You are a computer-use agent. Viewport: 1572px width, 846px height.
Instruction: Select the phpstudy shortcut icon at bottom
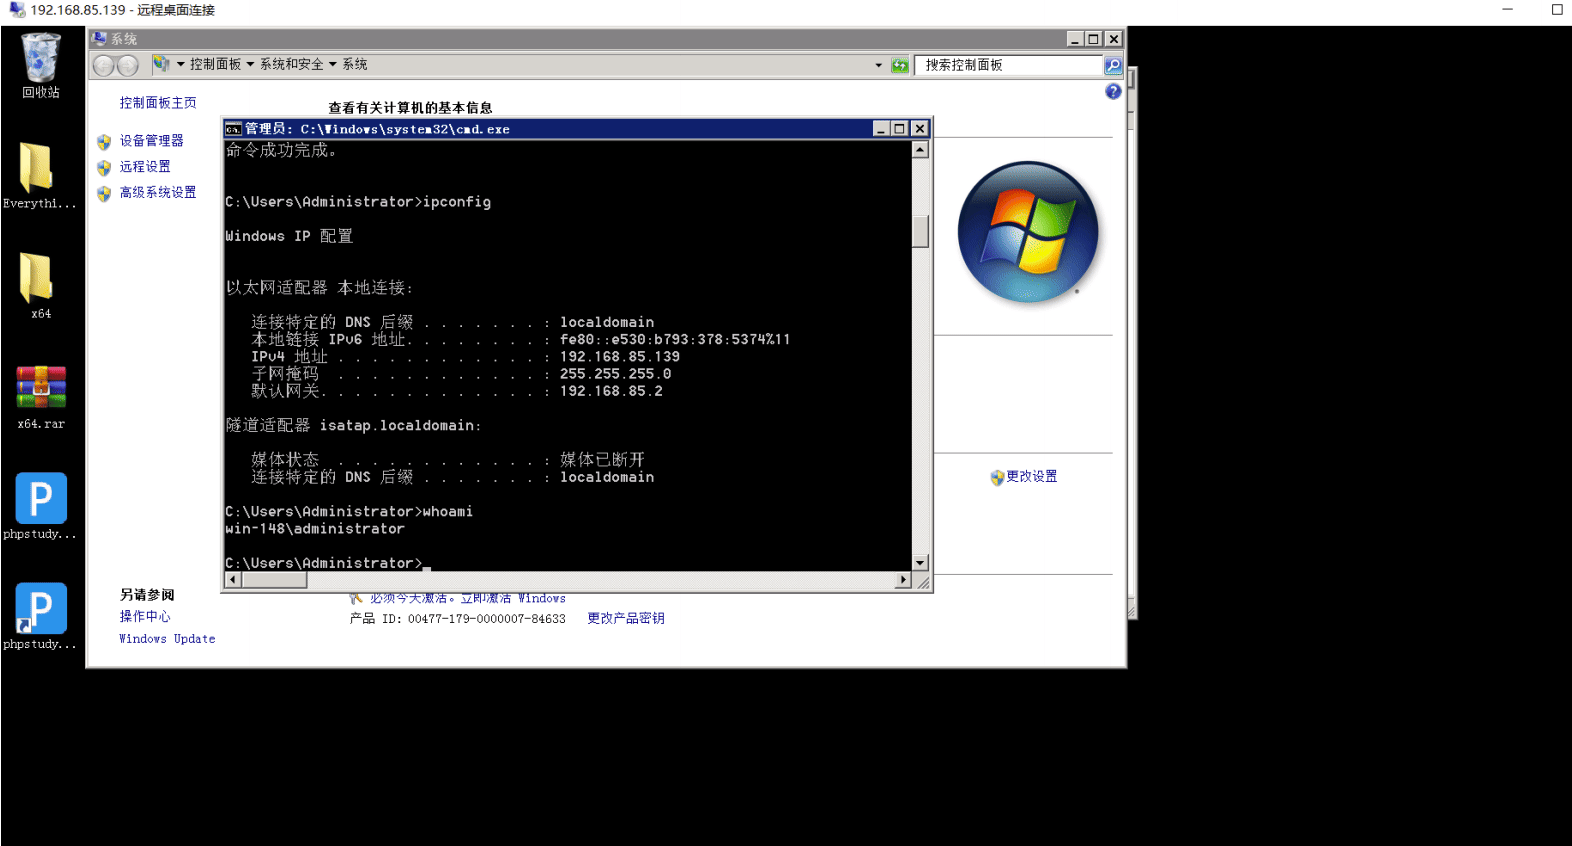(40, 615)
